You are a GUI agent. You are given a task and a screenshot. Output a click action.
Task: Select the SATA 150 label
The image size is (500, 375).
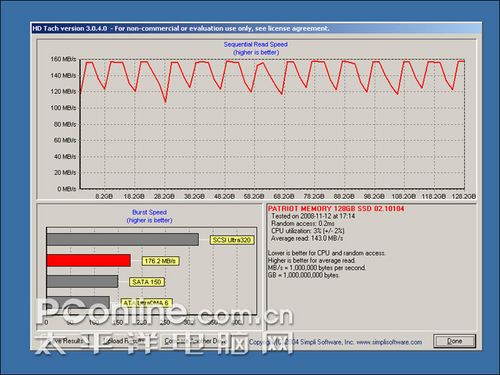[x=147, y=282]
